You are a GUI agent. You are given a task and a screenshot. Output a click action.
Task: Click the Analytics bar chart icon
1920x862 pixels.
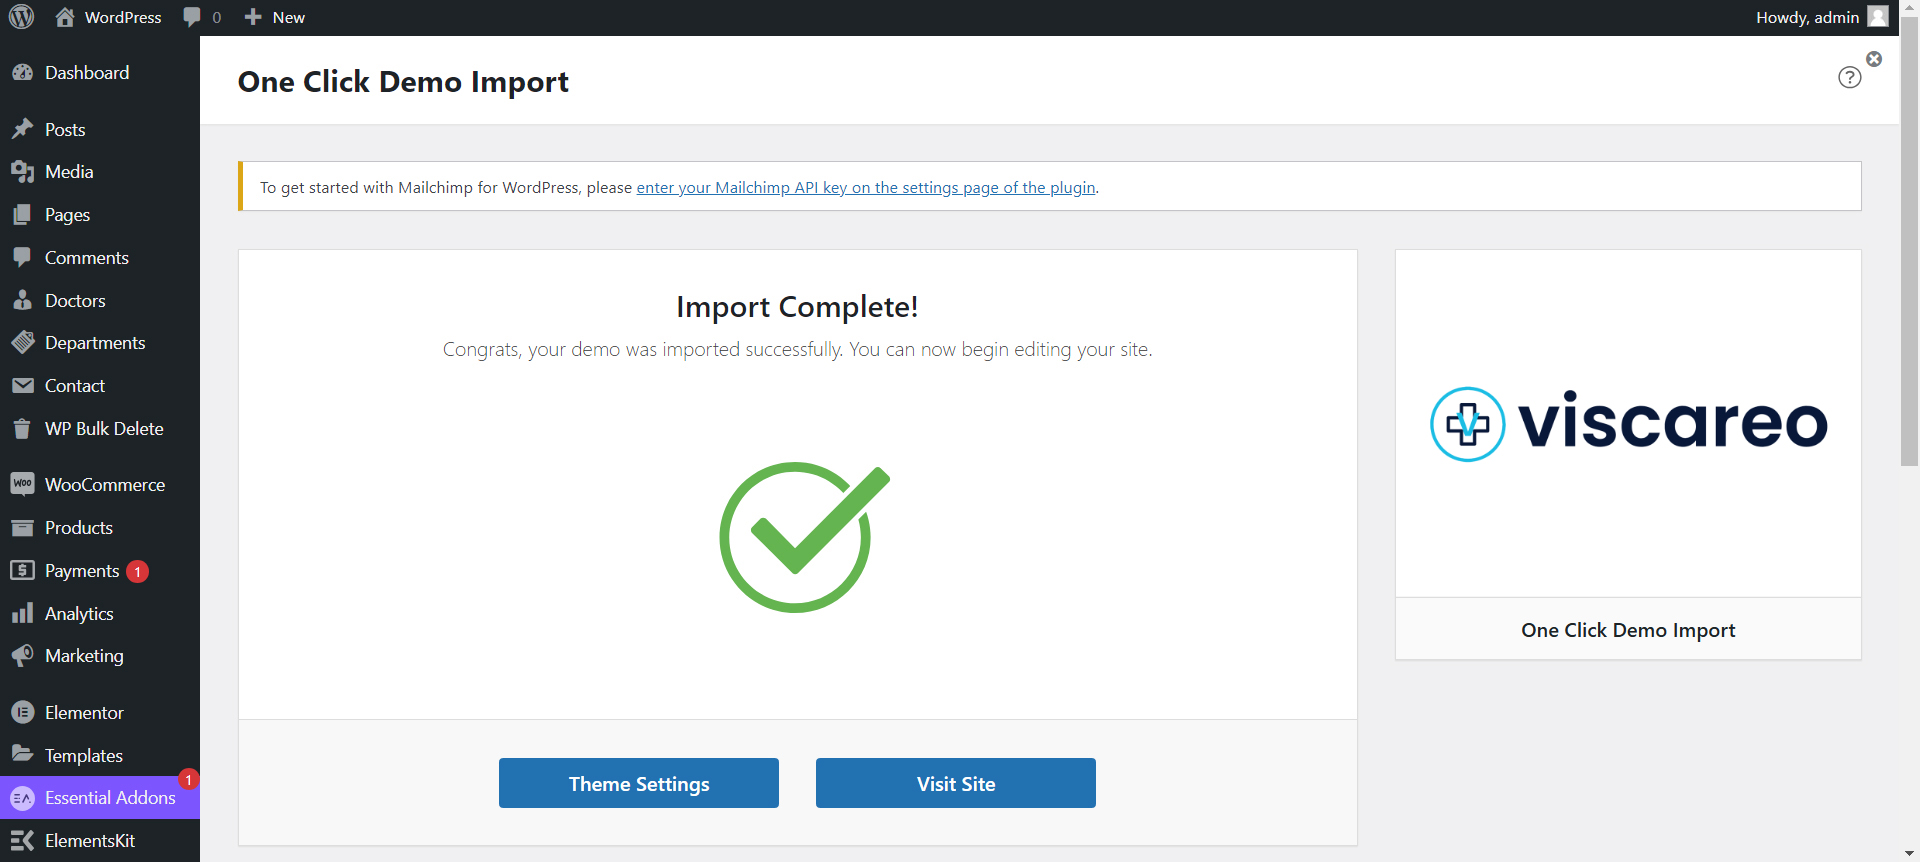point(22,614)
